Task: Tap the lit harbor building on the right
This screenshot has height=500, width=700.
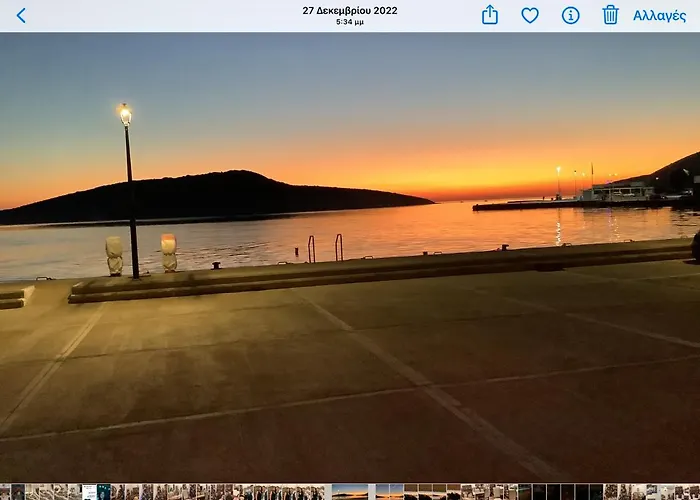Action: tap(620, 192)
